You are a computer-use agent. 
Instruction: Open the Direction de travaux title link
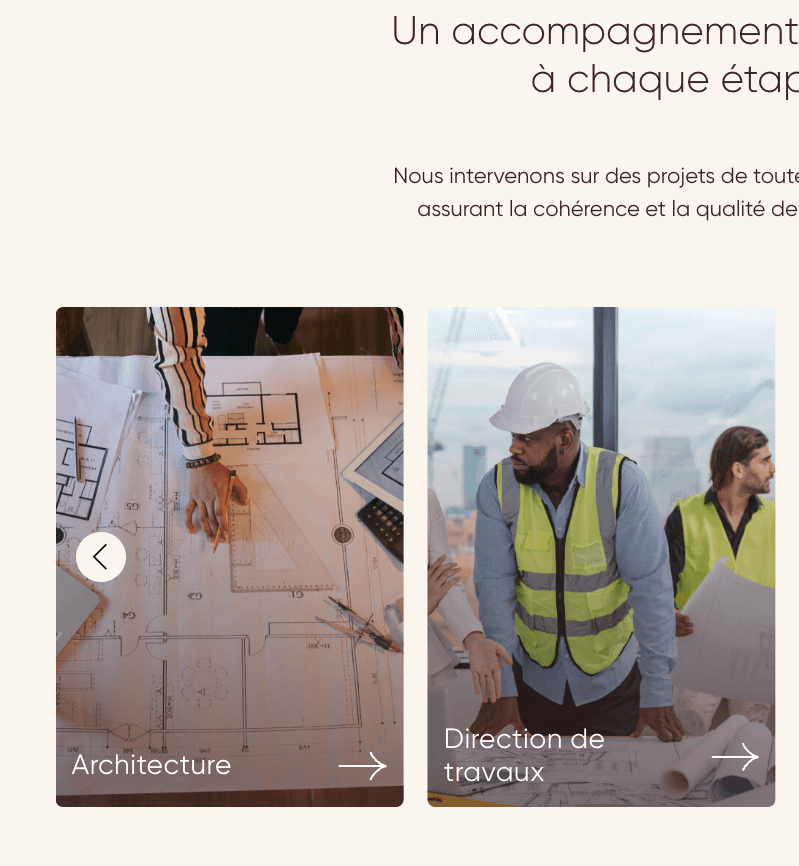524,755
